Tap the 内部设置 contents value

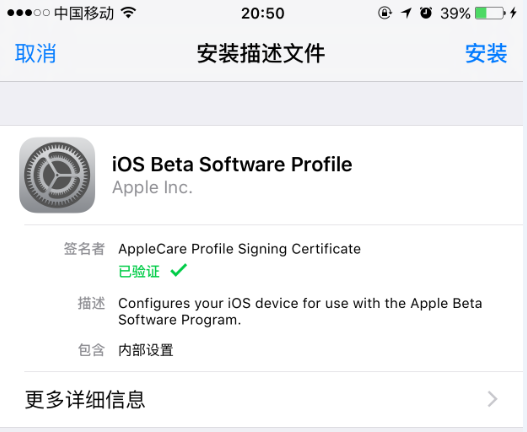click(x=146, y=350)
